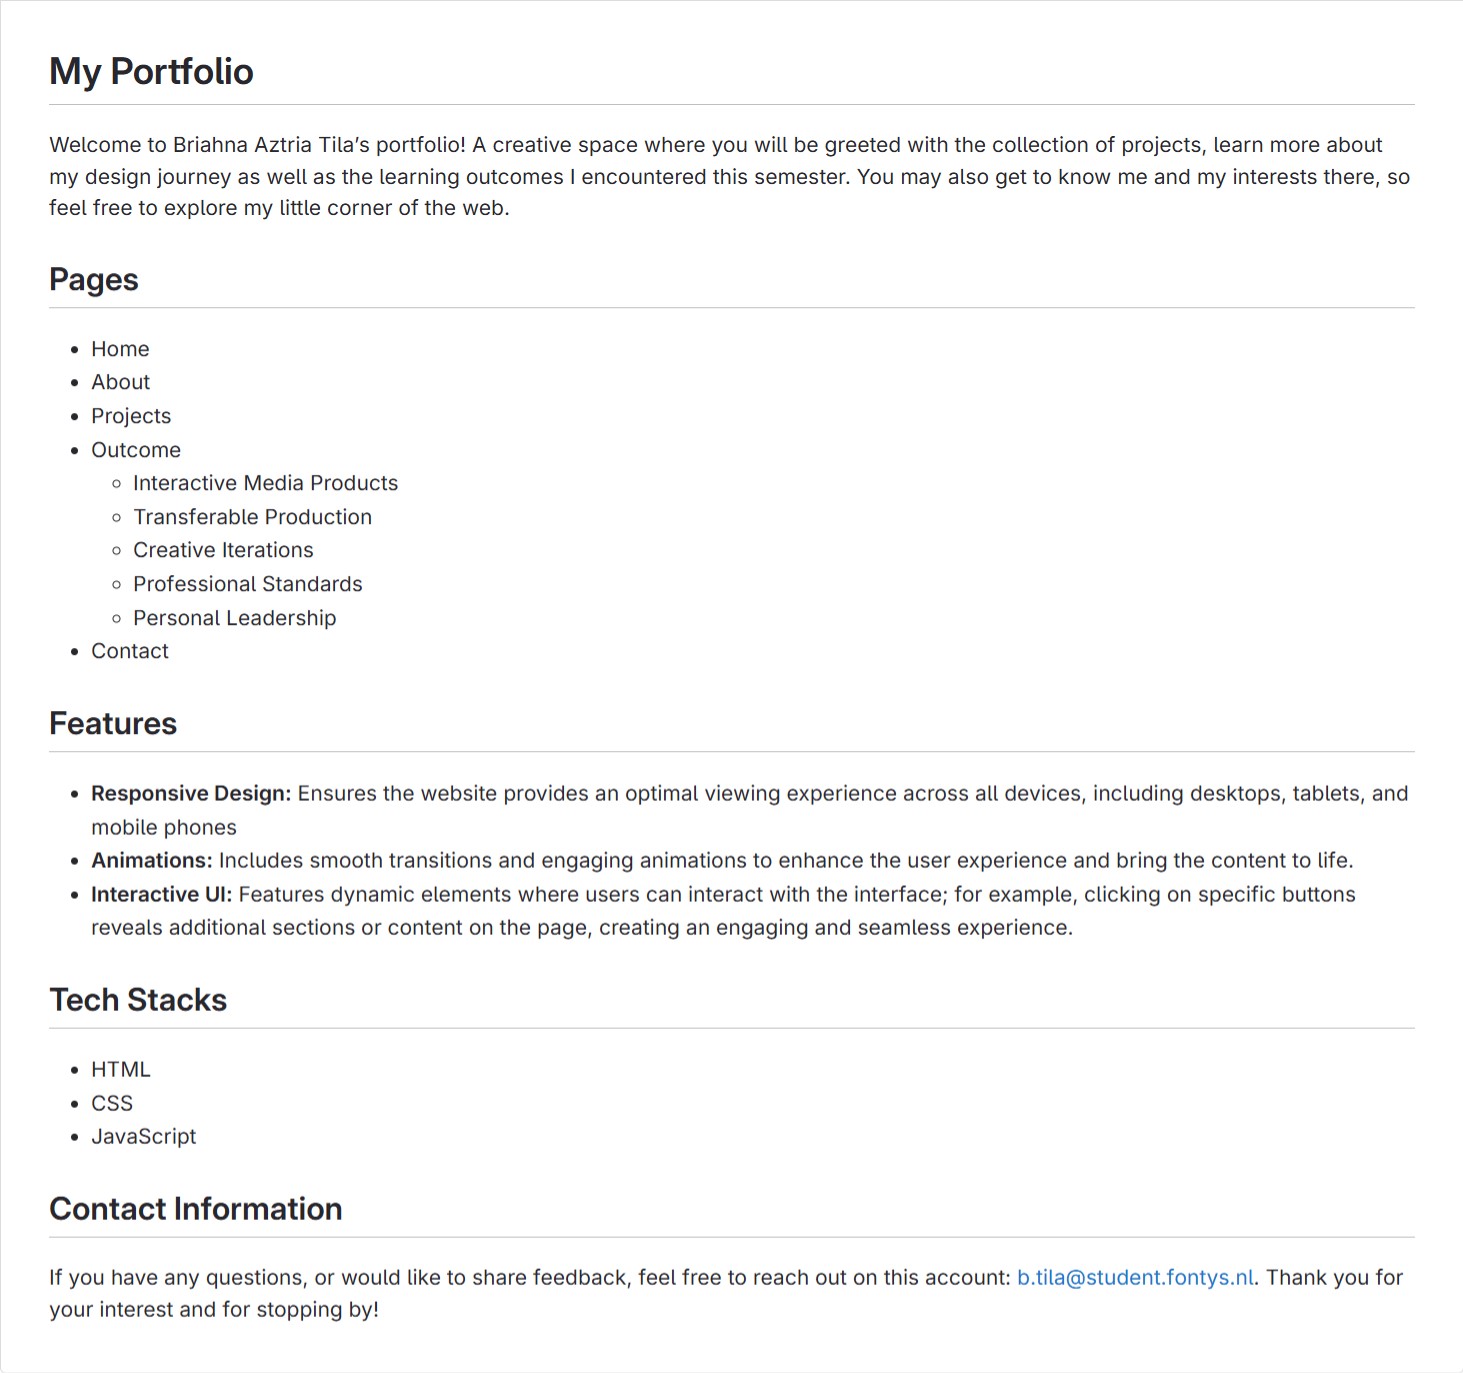Click the My Portfolio heading
Screen dimensions: 1463x1373
[151, 72]
